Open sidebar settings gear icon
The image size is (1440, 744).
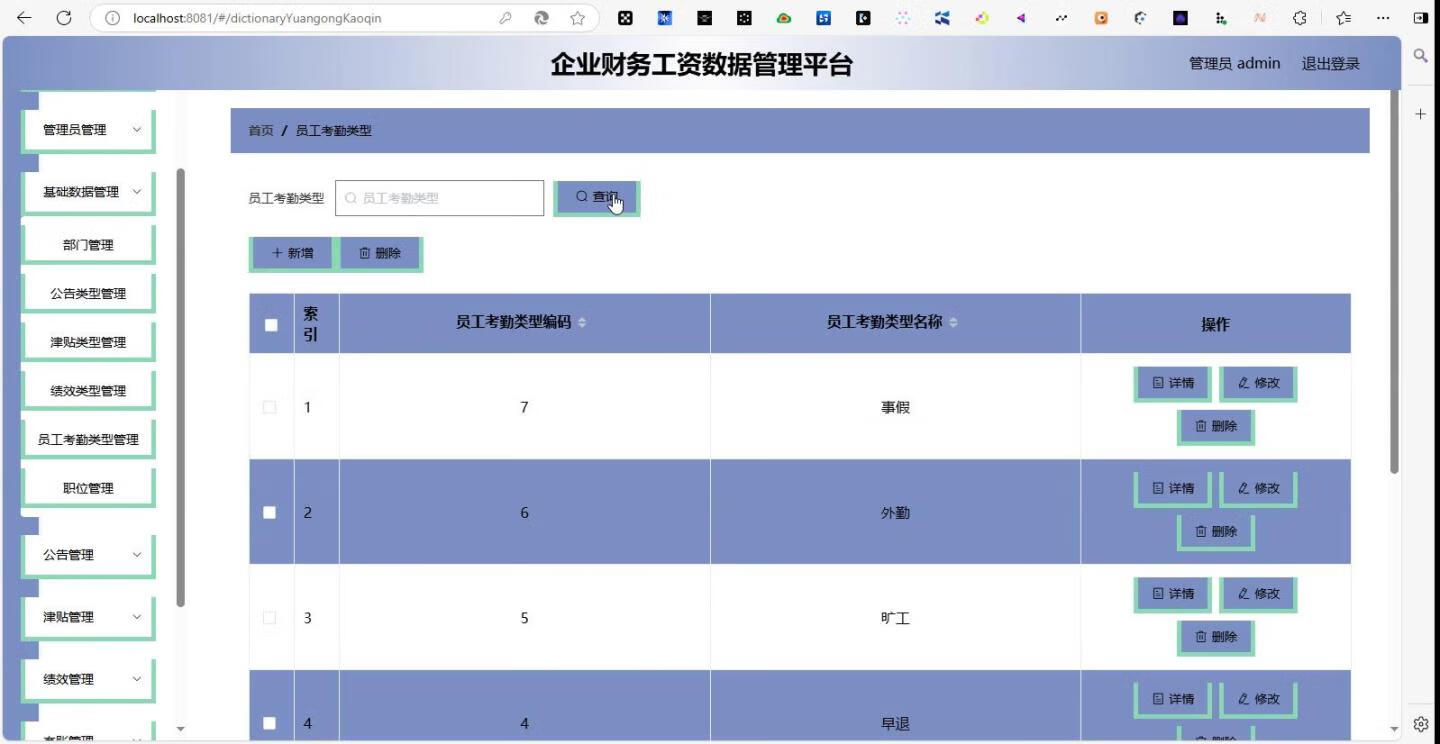pos(1420,724)
